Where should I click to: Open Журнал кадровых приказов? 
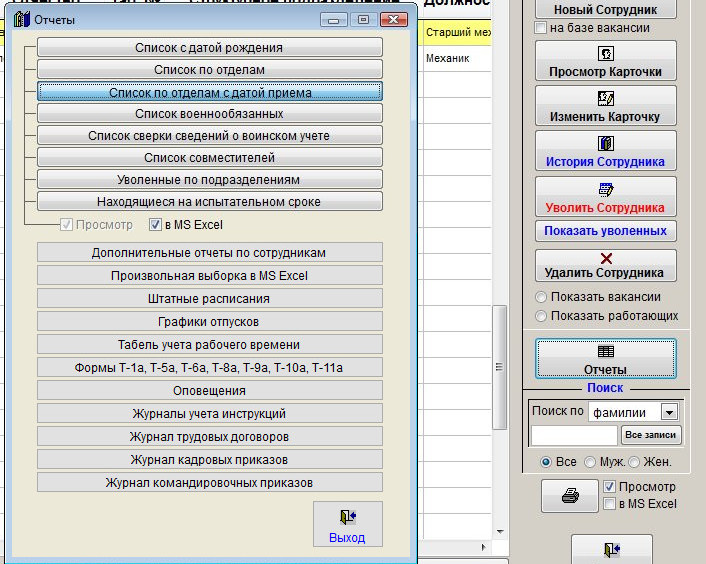pos(210,459)
